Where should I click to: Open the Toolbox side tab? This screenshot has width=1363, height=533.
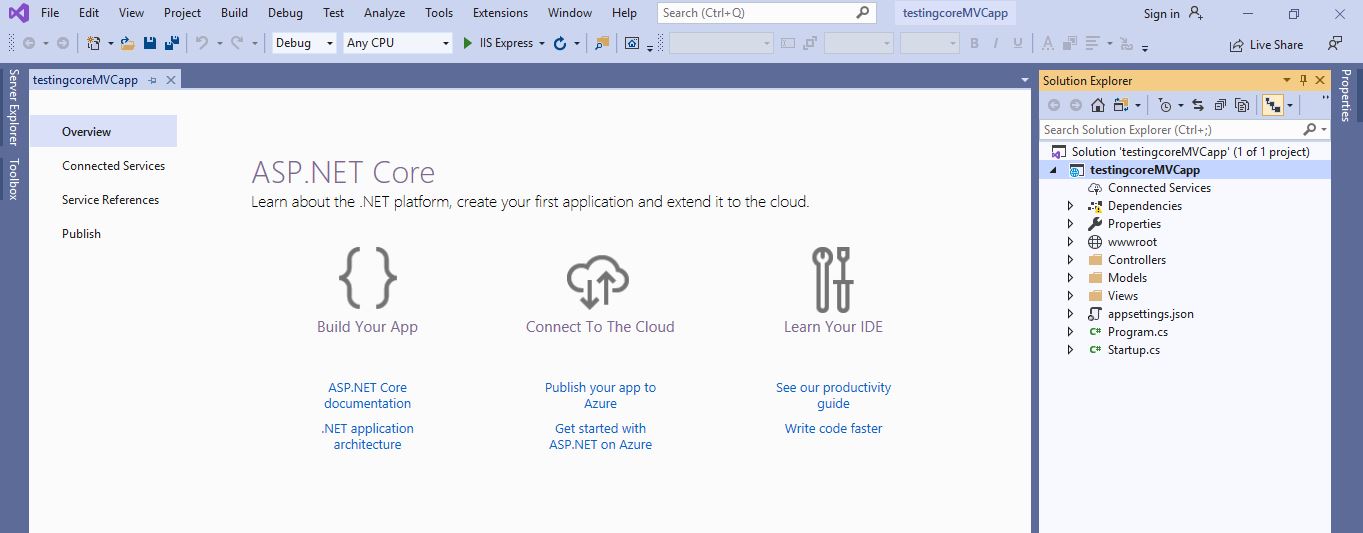14,179
